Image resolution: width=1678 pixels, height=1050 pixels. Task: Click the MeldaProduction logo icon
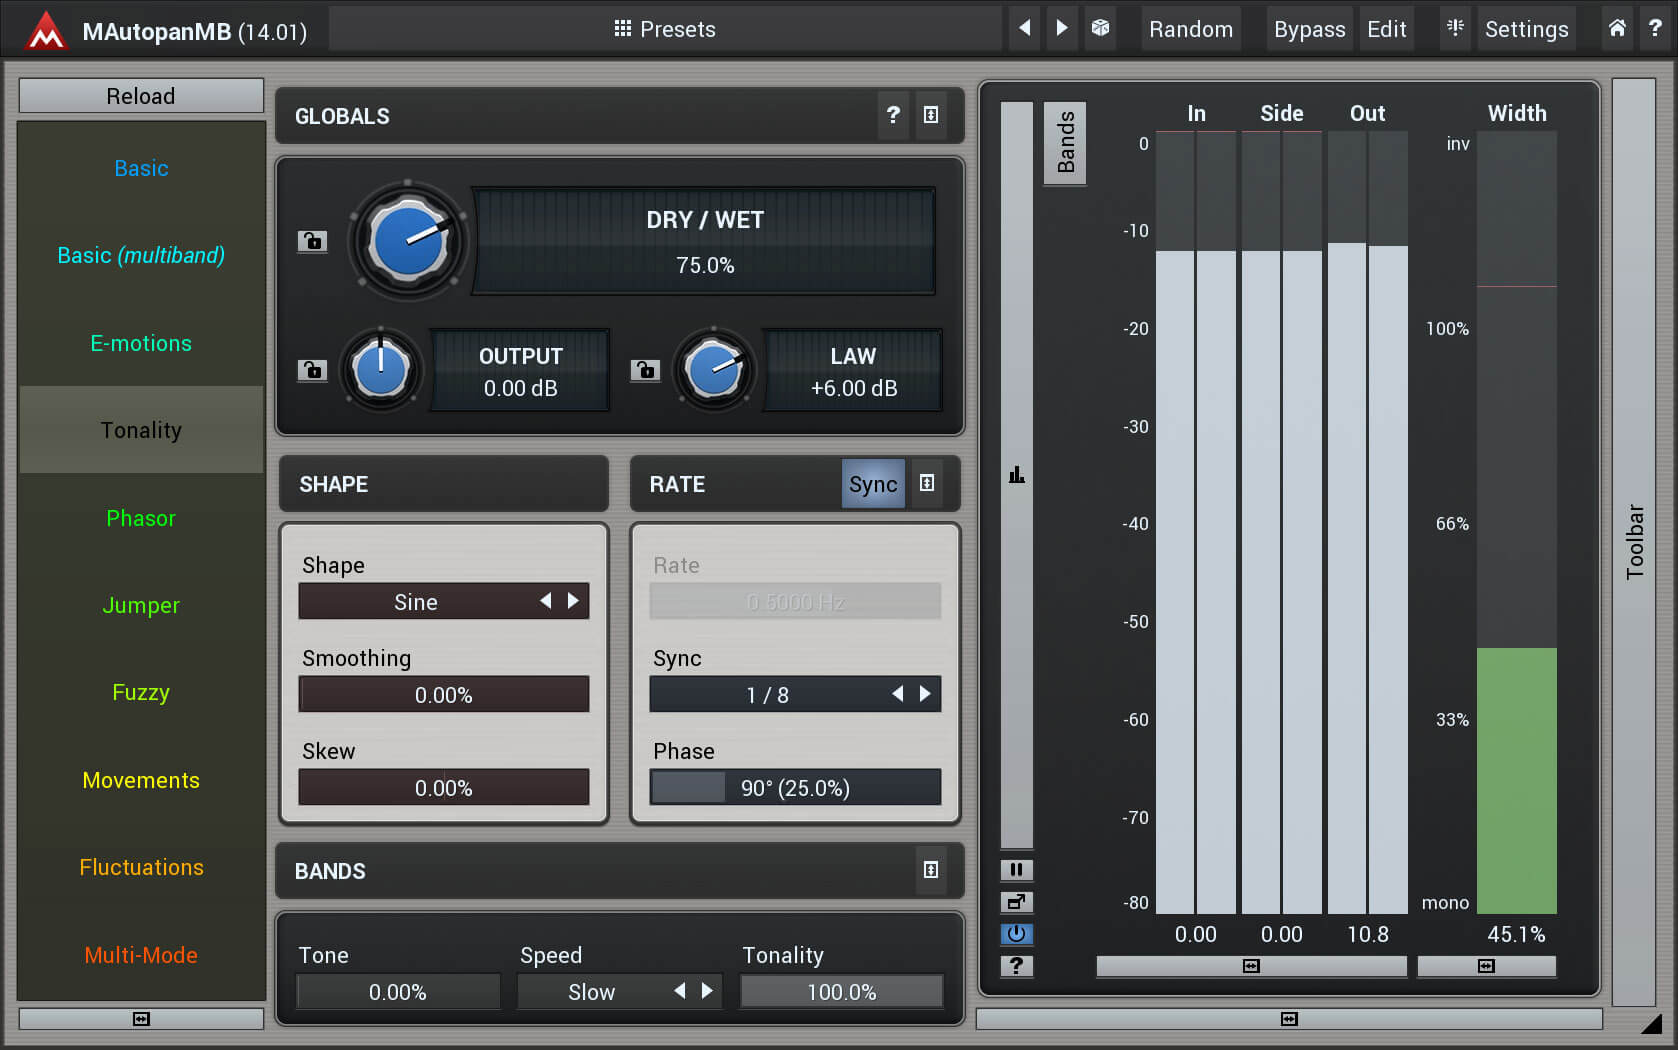[46, 30]
